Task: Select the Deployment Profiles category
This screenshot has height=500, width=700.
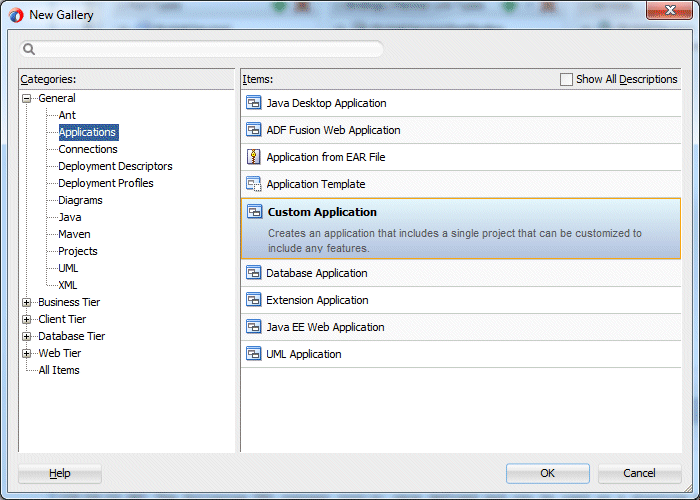Action: click(x=106, y=183)
